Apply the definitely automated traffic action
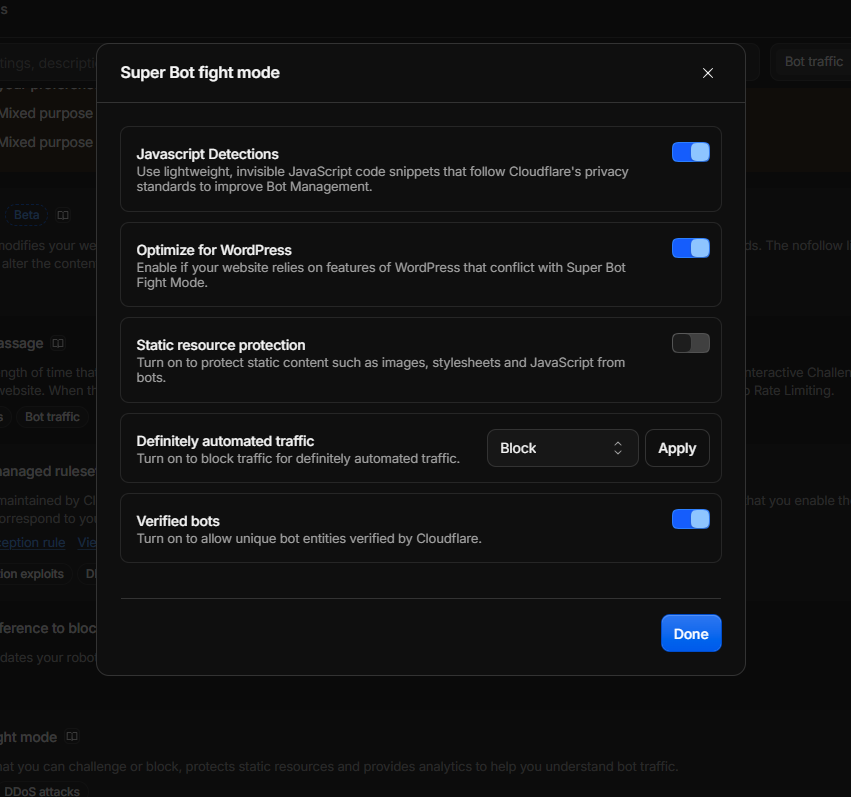The height and width of the screenshot is (797, 851). pos(677,448)
